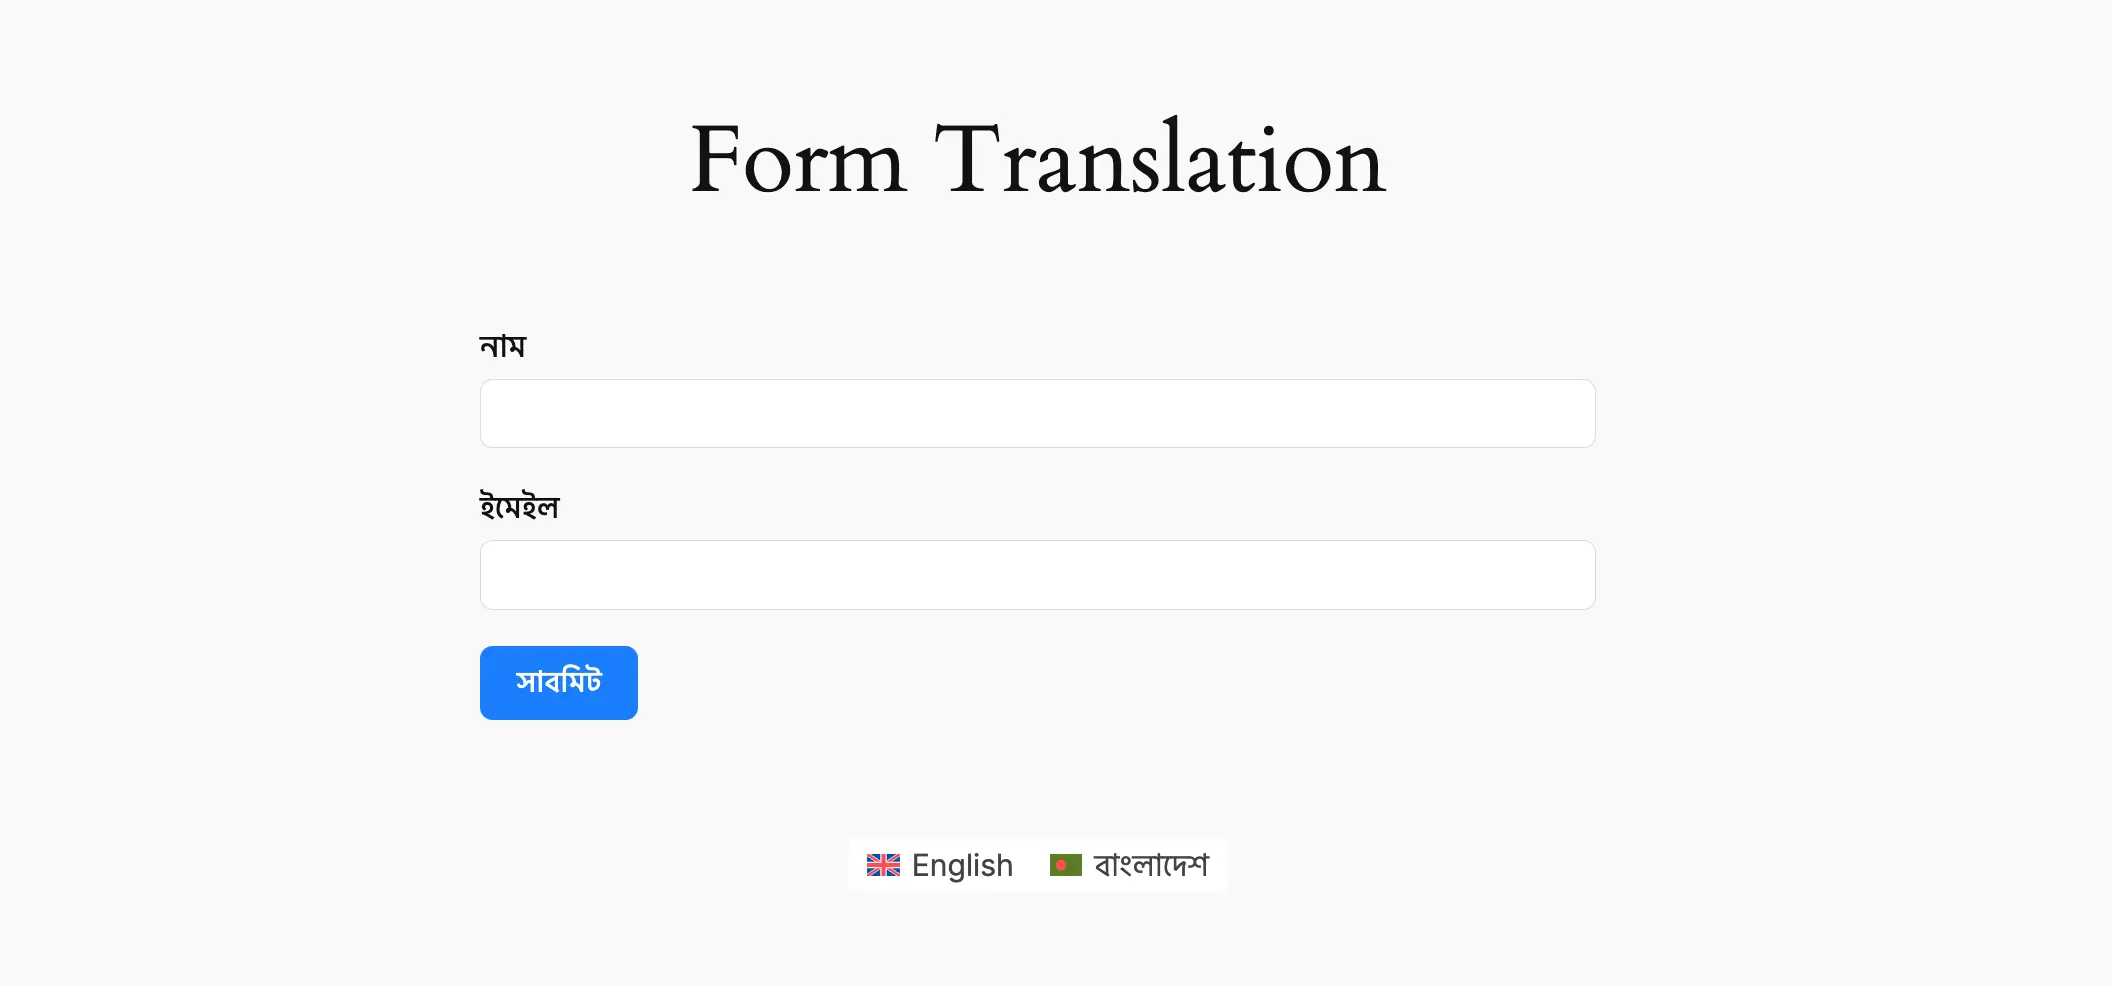This screenshot has height=986, width=2112.
Task: Place cursor in the email entry field
Action: pos(1037,575)
